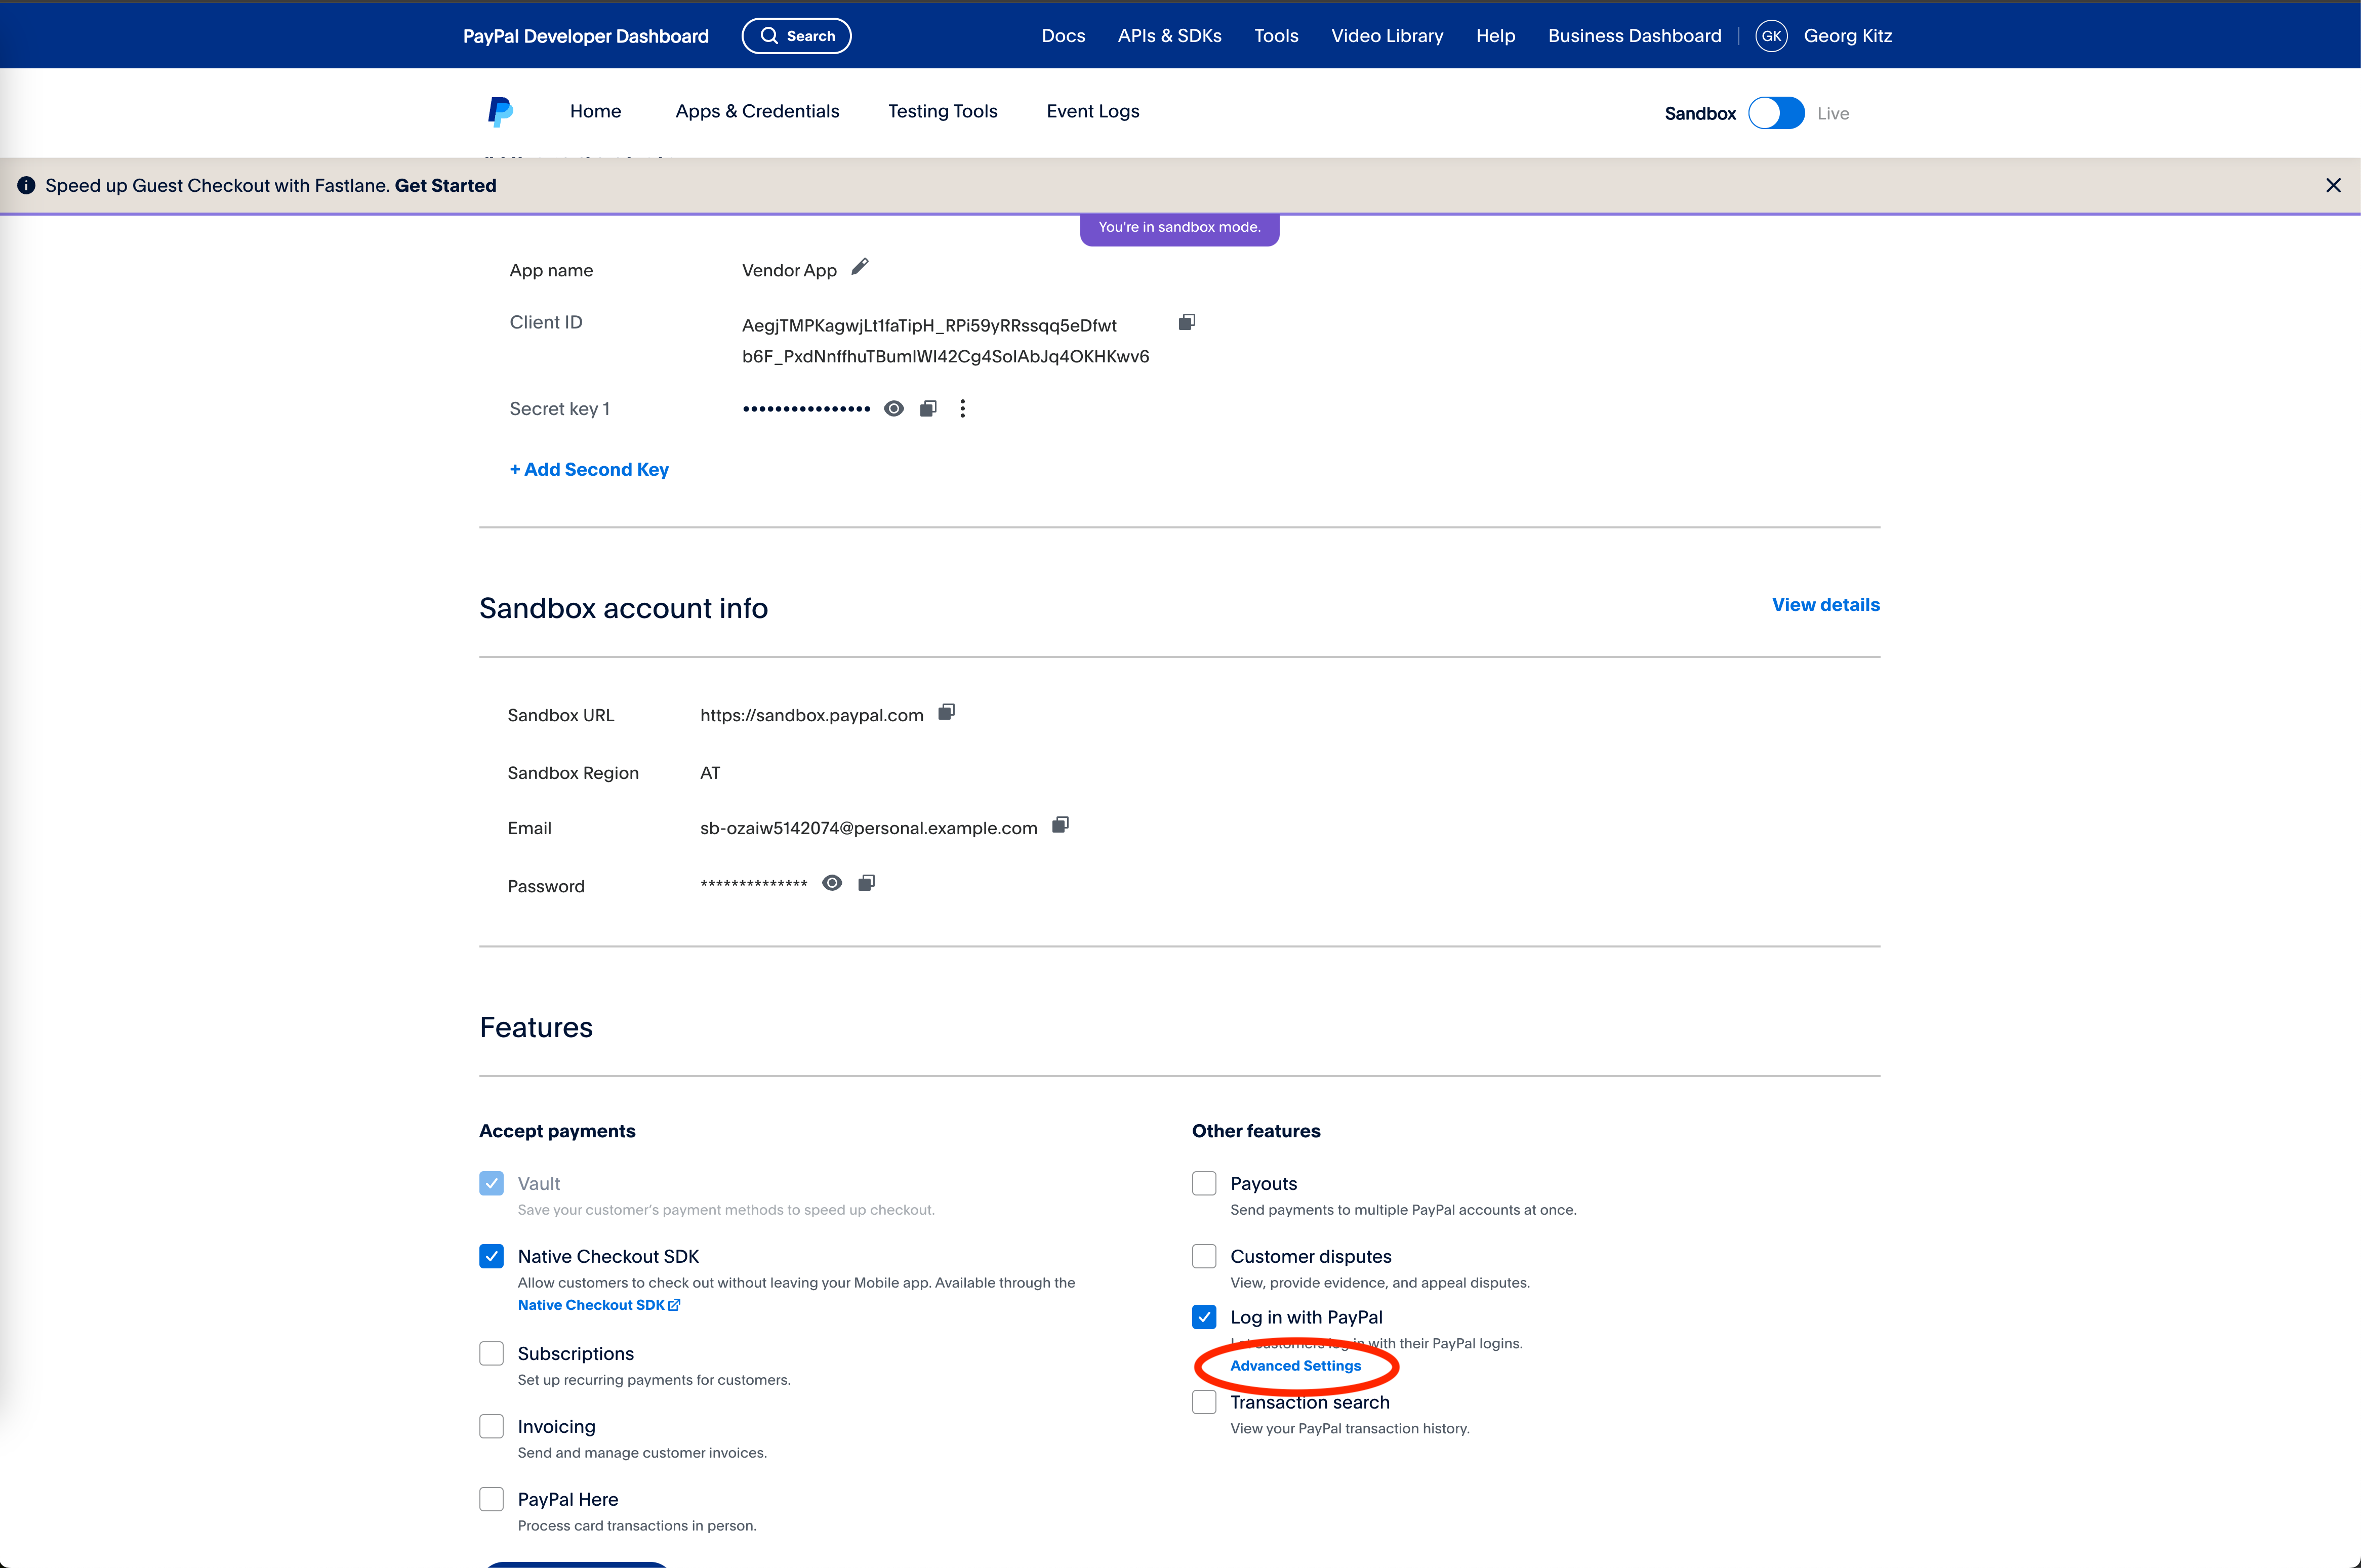Copy the Sandbox URL
The width and height of the screenshot is (2361, 1568).
pyautogui.click(x=946, y=712)
